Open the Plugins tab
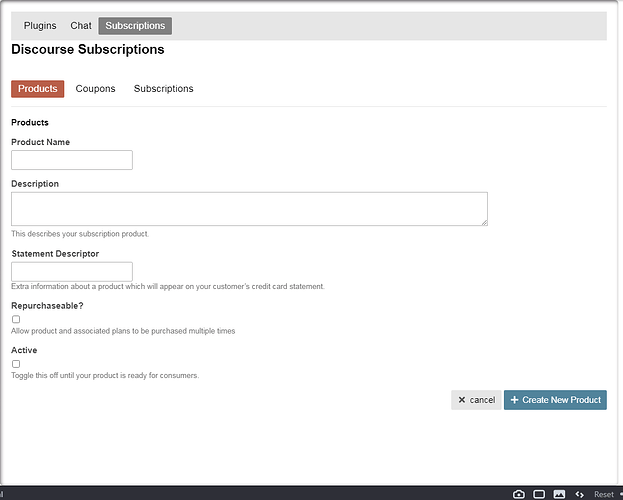Viewport: 623px width, 500px height. click(40, 25)
